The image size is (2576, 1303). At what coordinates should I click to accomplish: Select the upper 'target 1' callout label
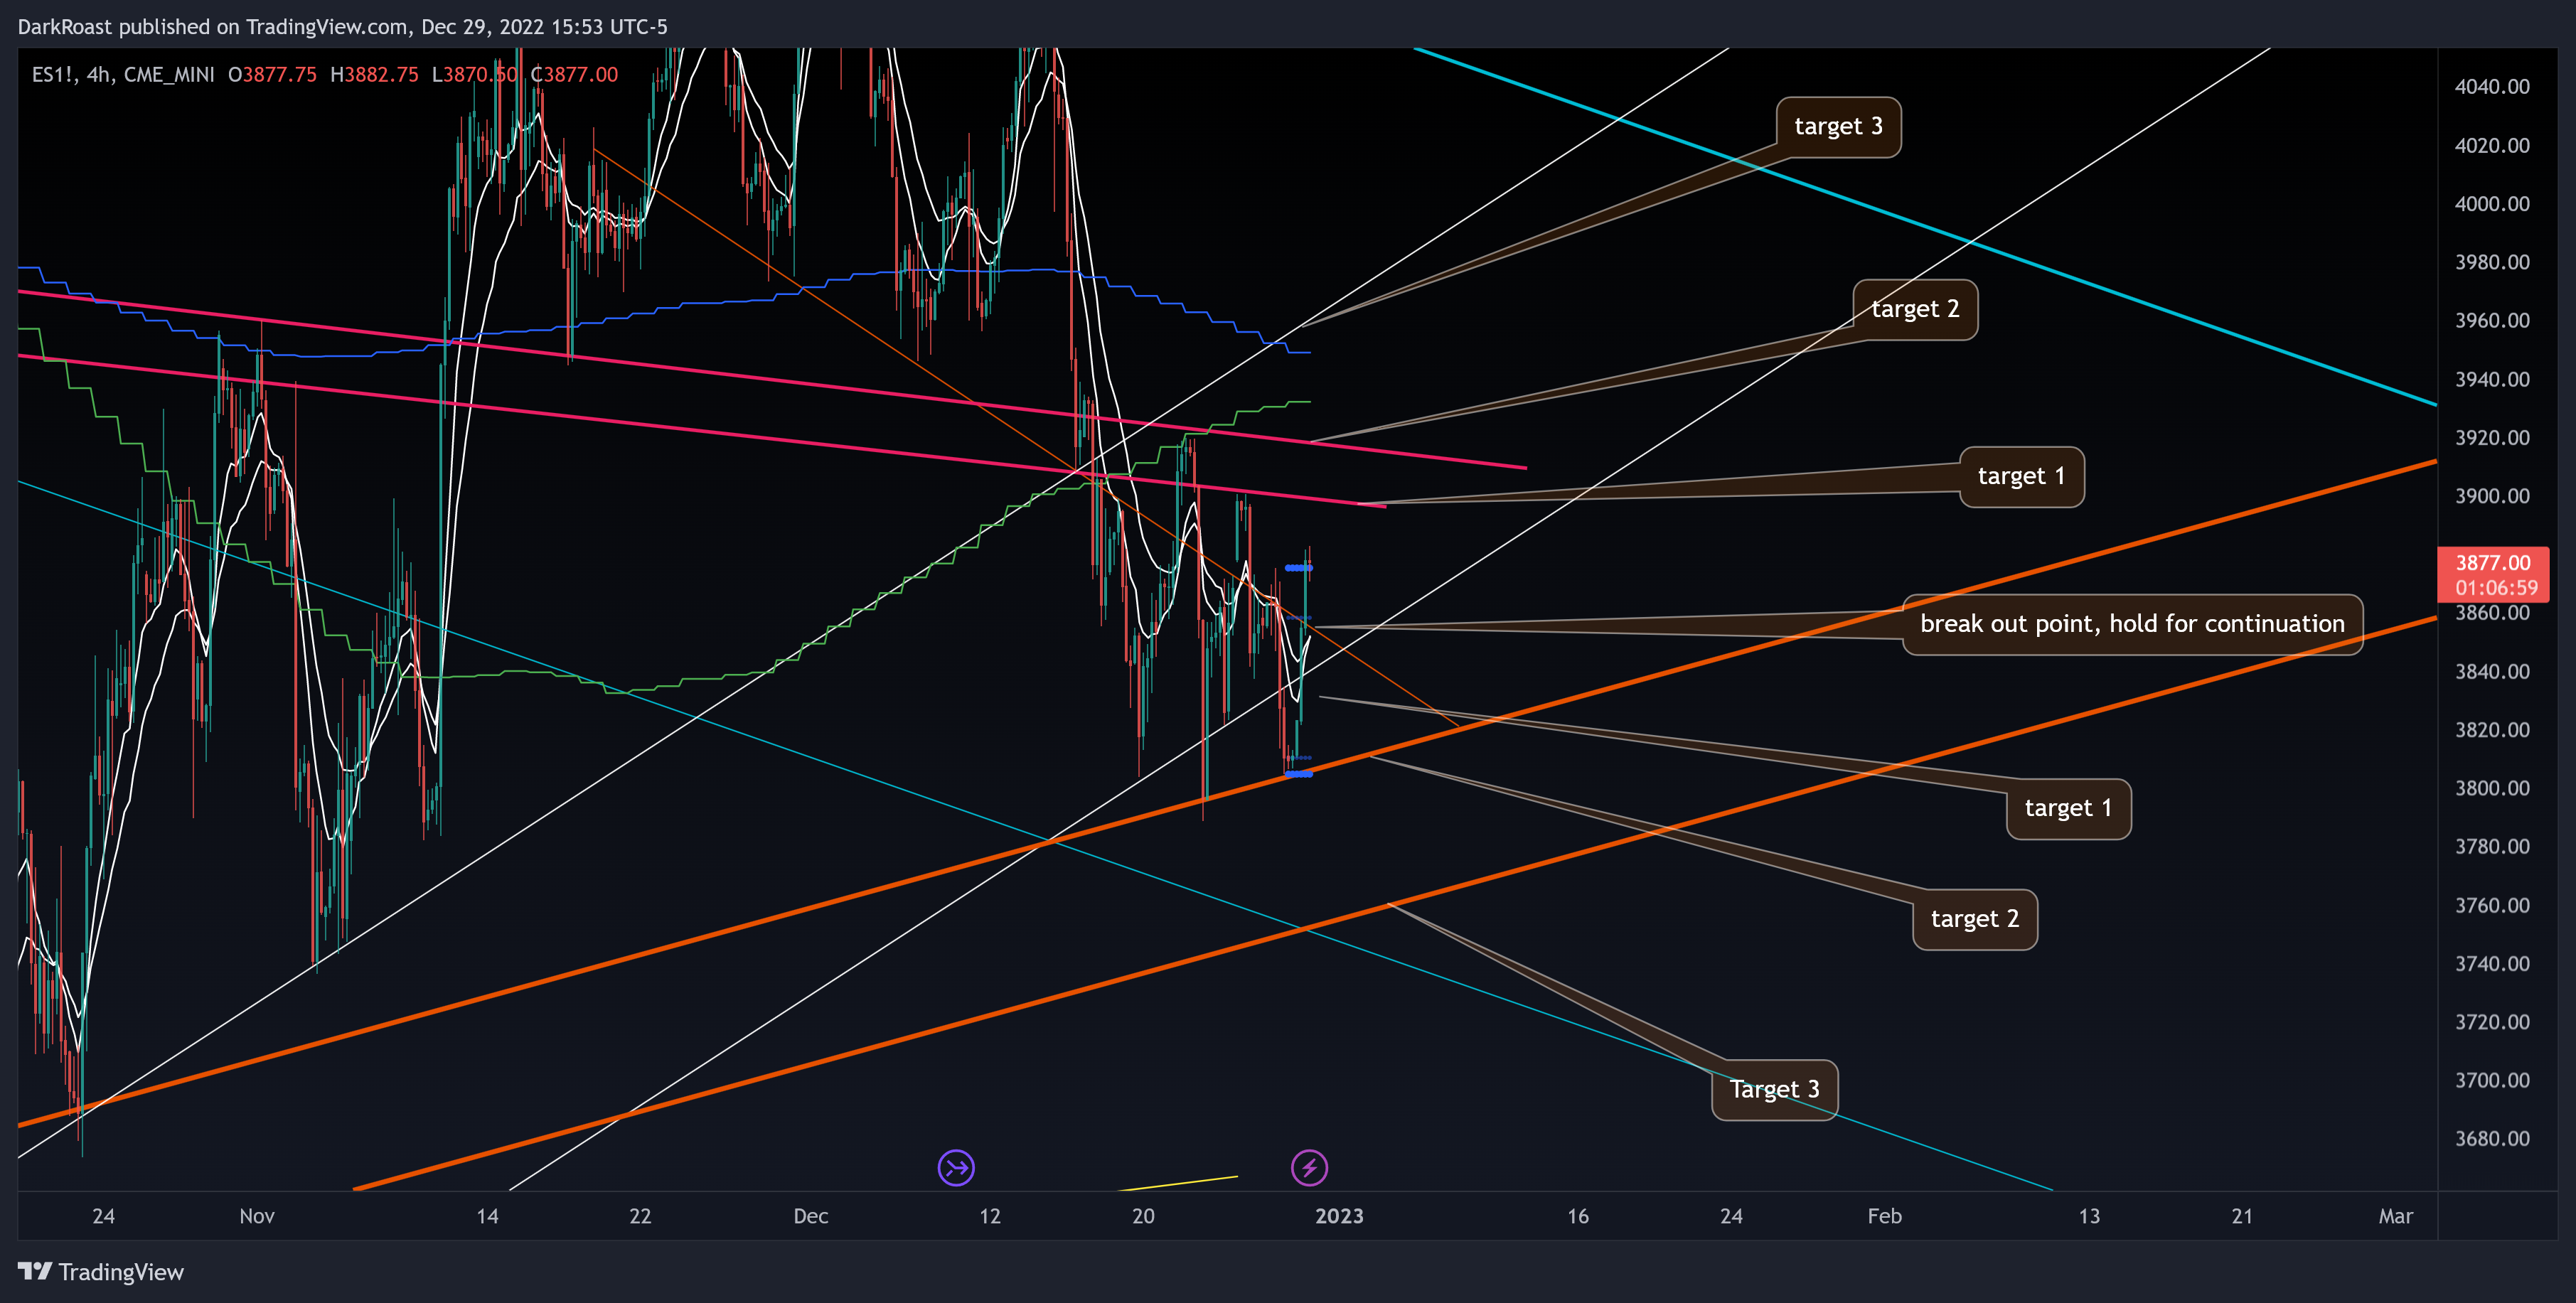(2021, 477)
